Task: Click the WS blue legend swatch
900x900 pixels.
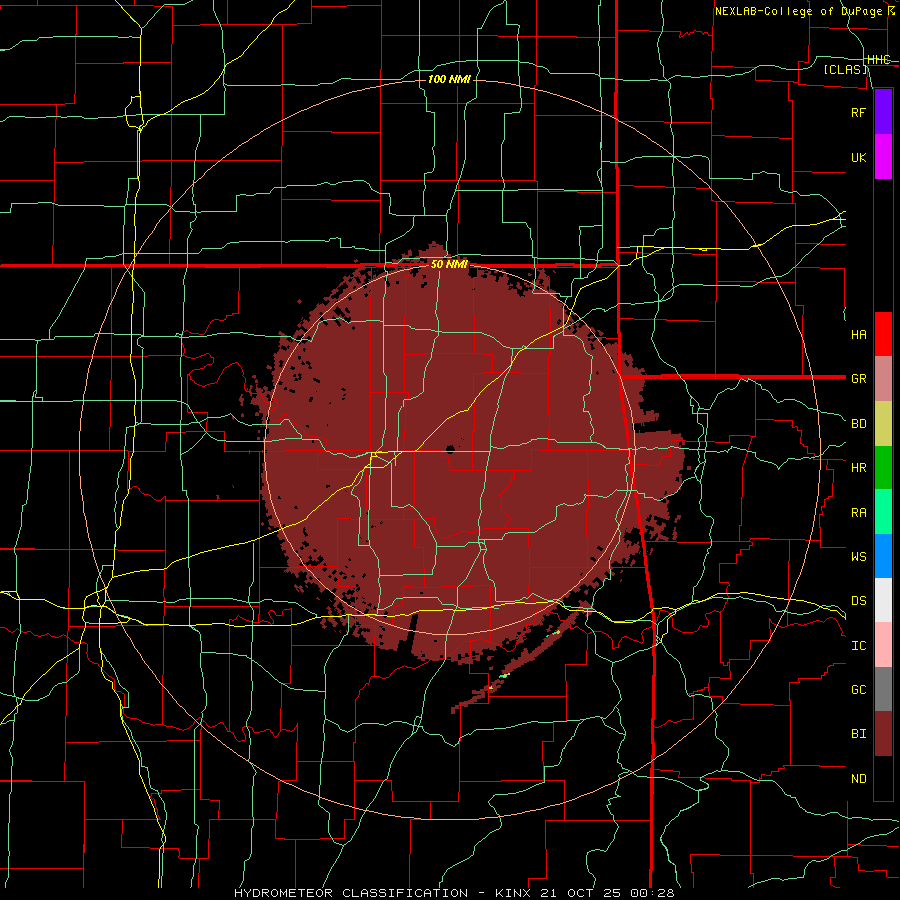Action: tap(883, 556)
